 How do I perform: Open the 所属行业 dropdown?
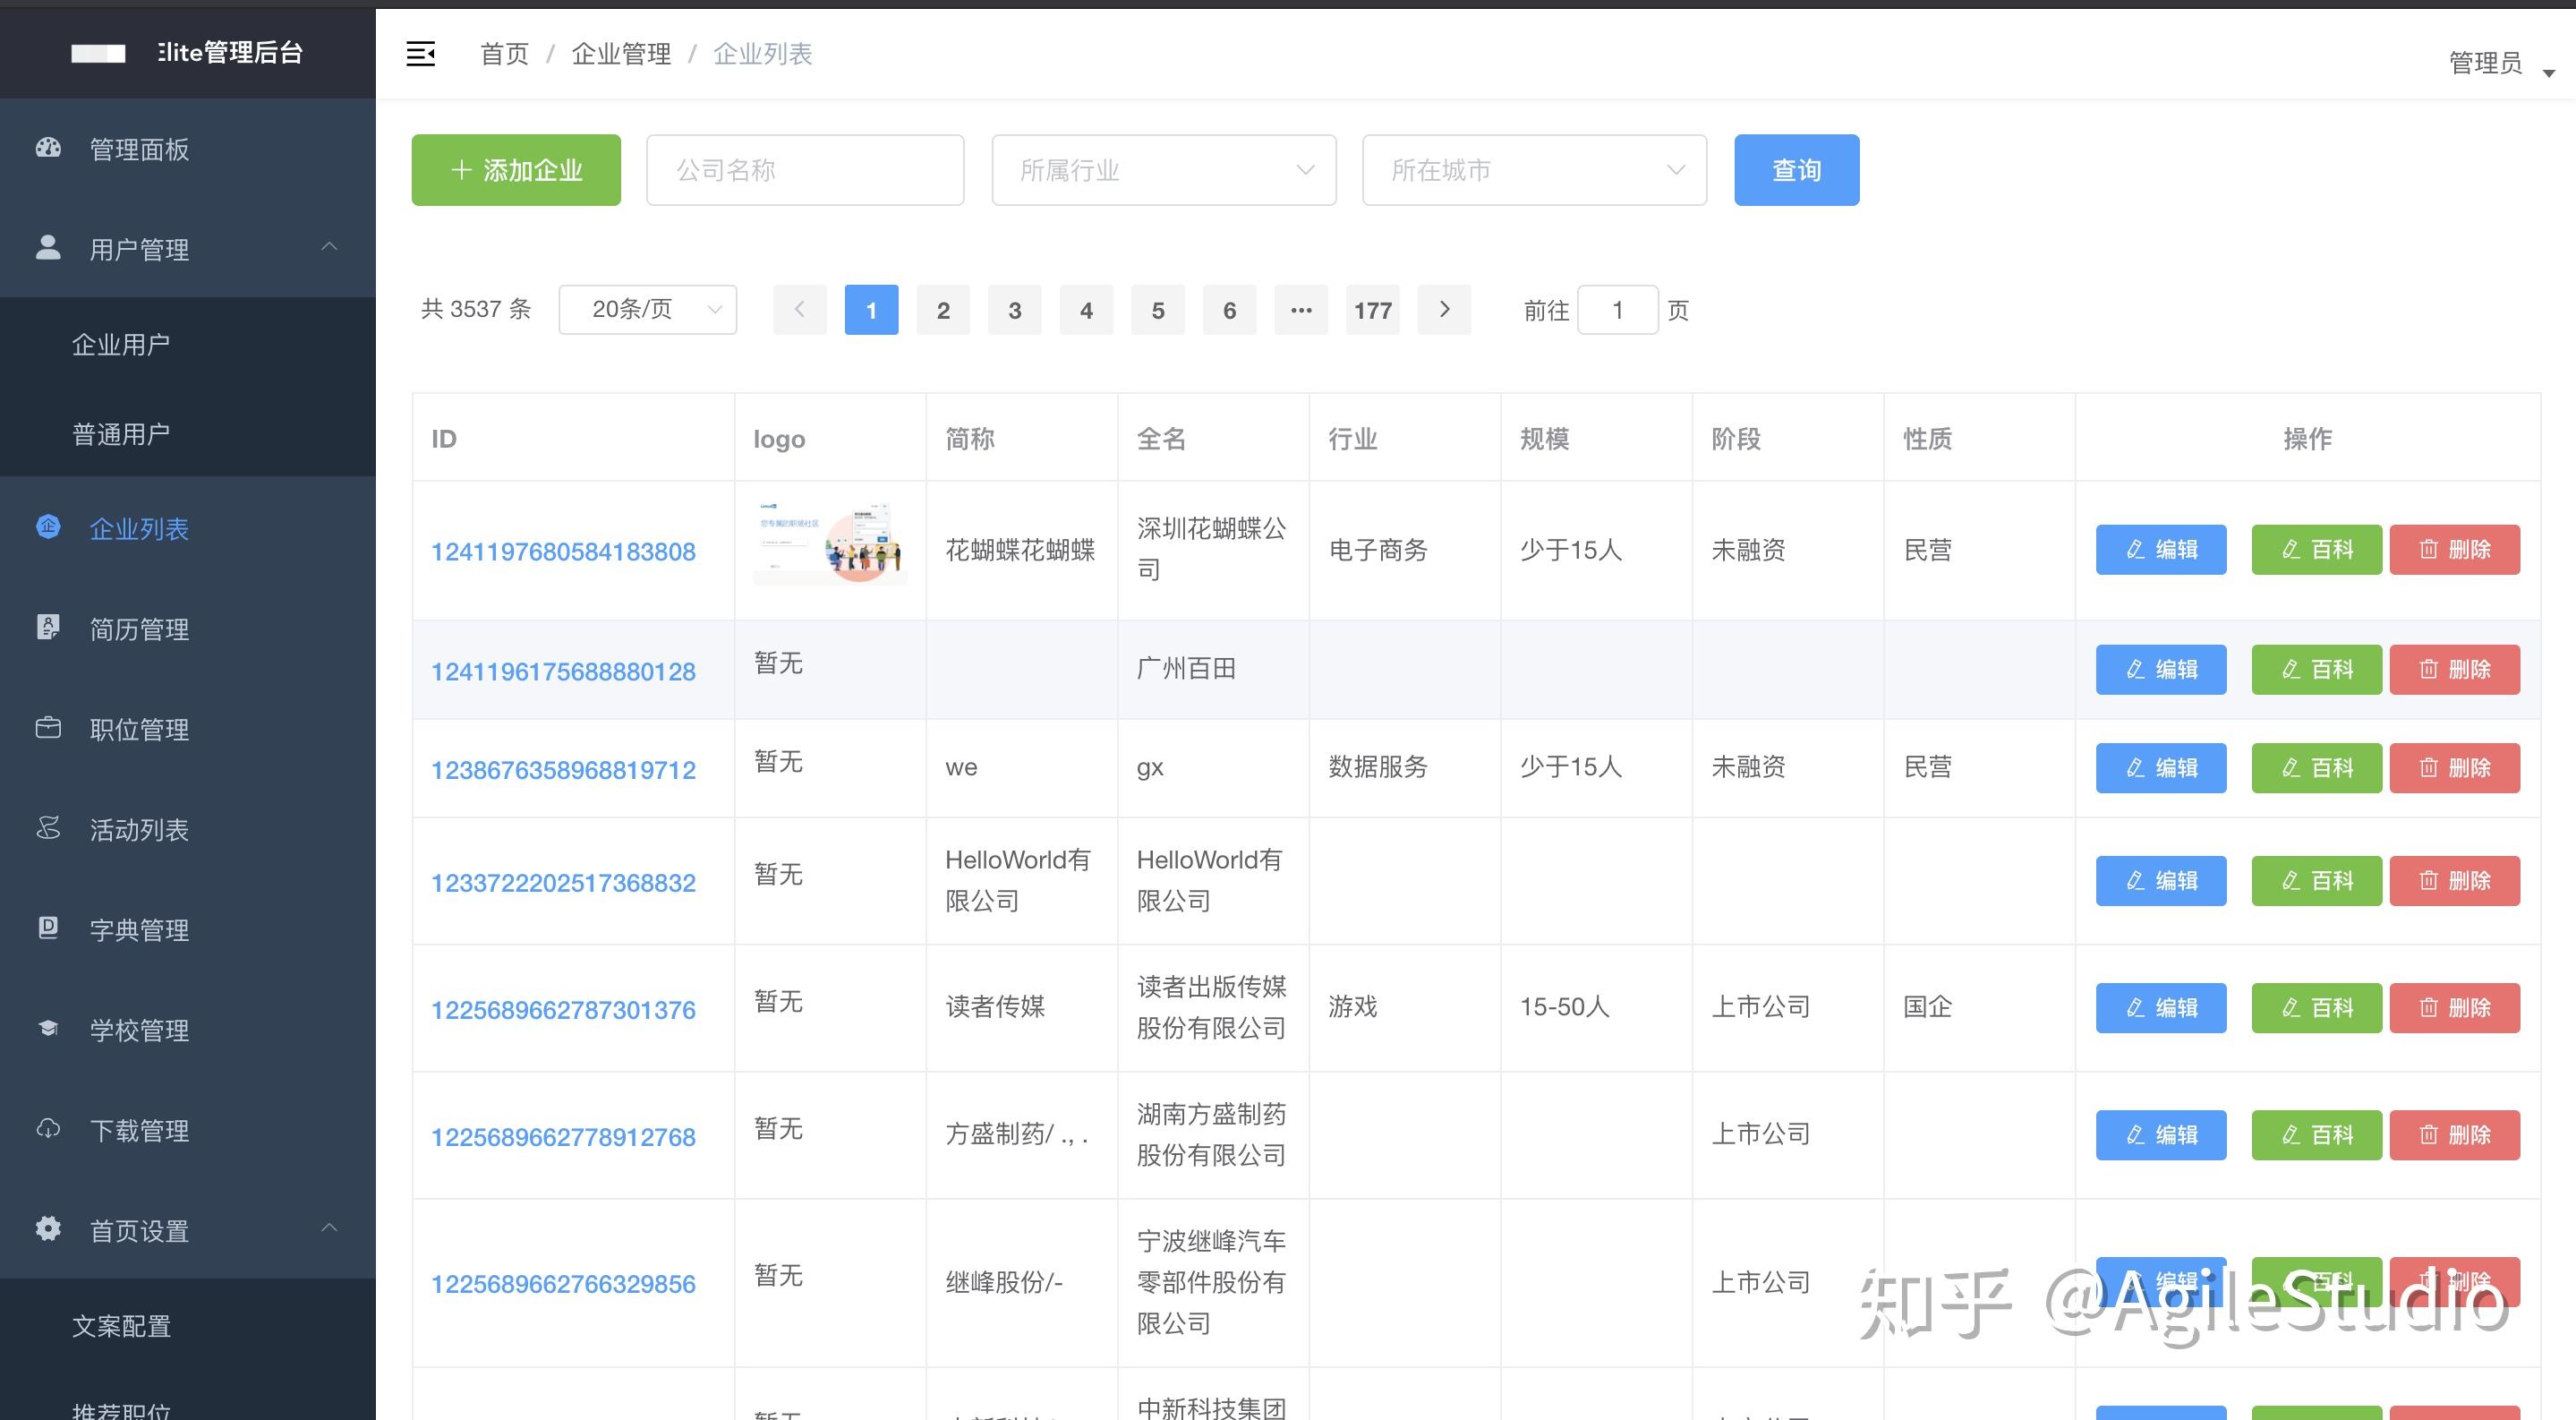[x=1164, y=170]
